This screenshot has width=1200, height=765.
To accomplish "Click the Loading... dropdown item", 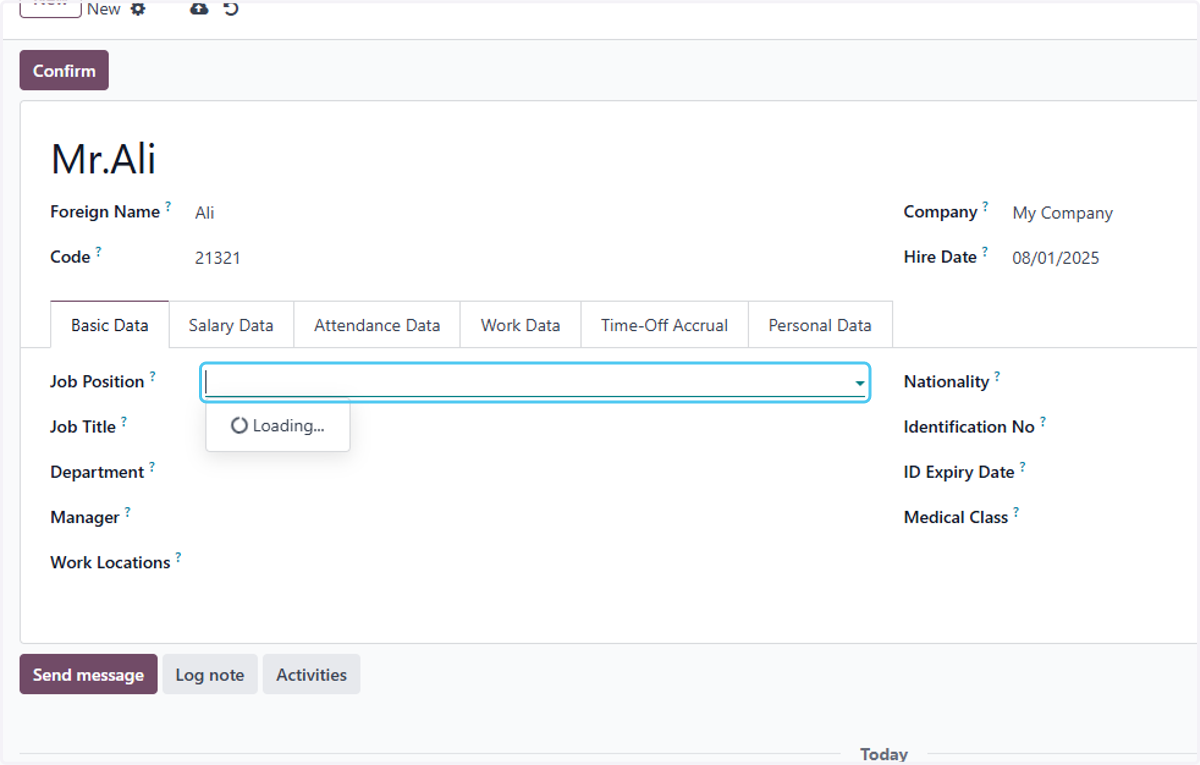I will [x=278, y=426].
